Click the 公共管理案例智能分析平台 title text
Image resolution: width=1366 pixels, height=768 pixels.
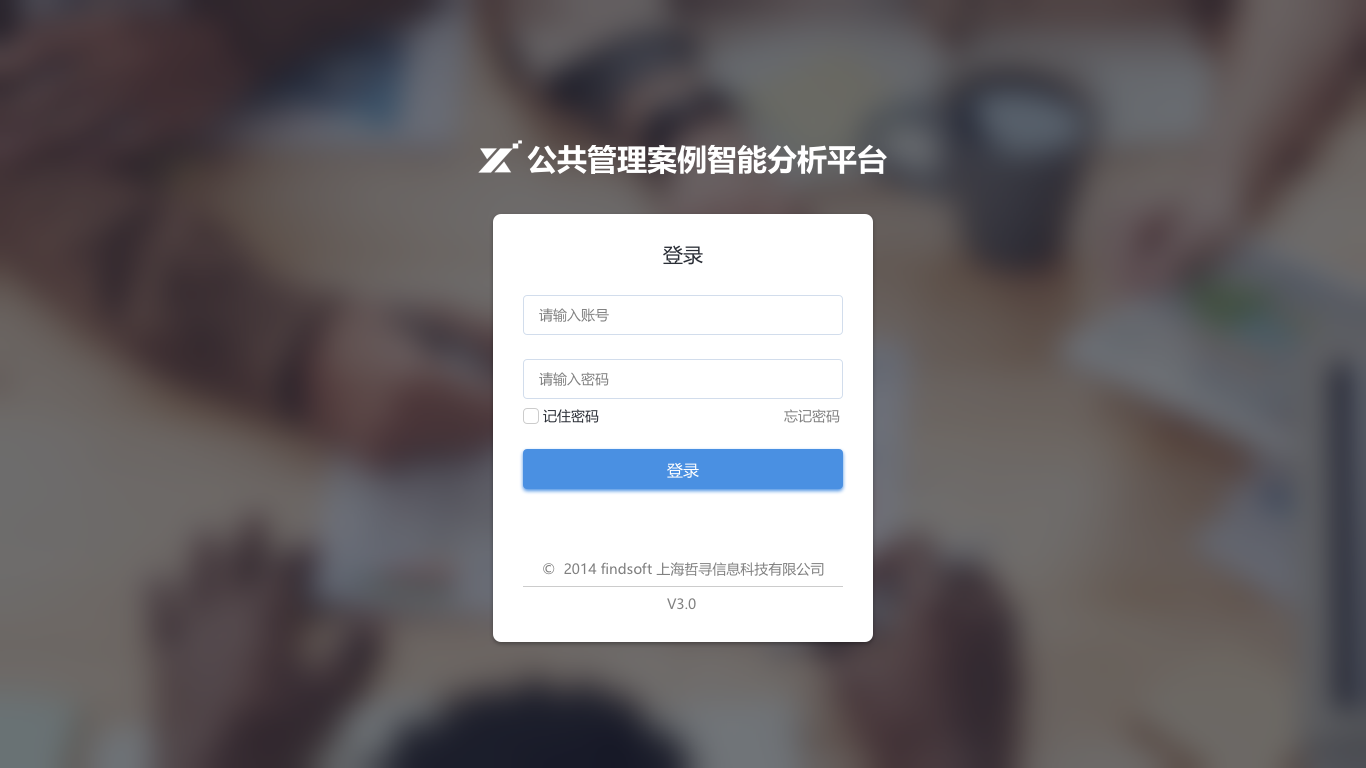coord(707,160)
